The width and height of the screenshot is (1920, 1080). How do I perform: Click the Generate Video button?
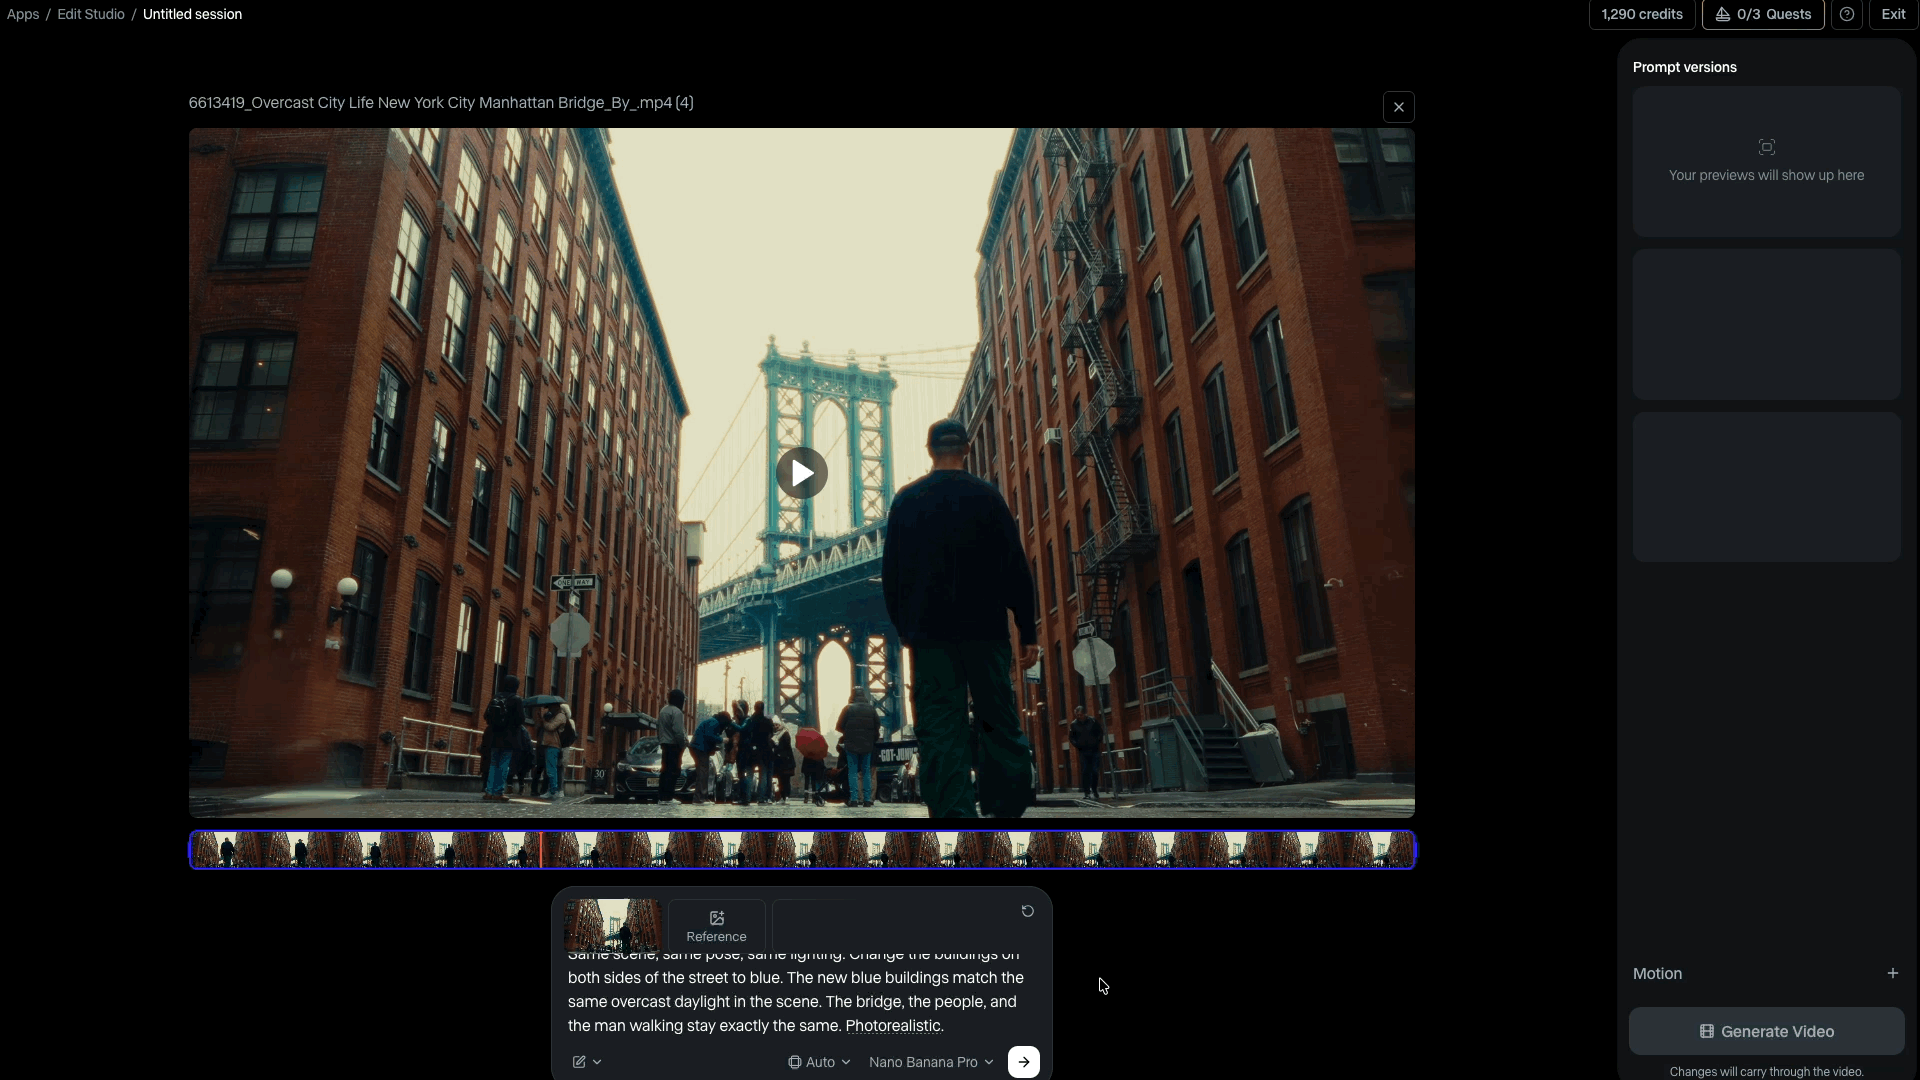pyautogui.click(x=1766, y=1031)
